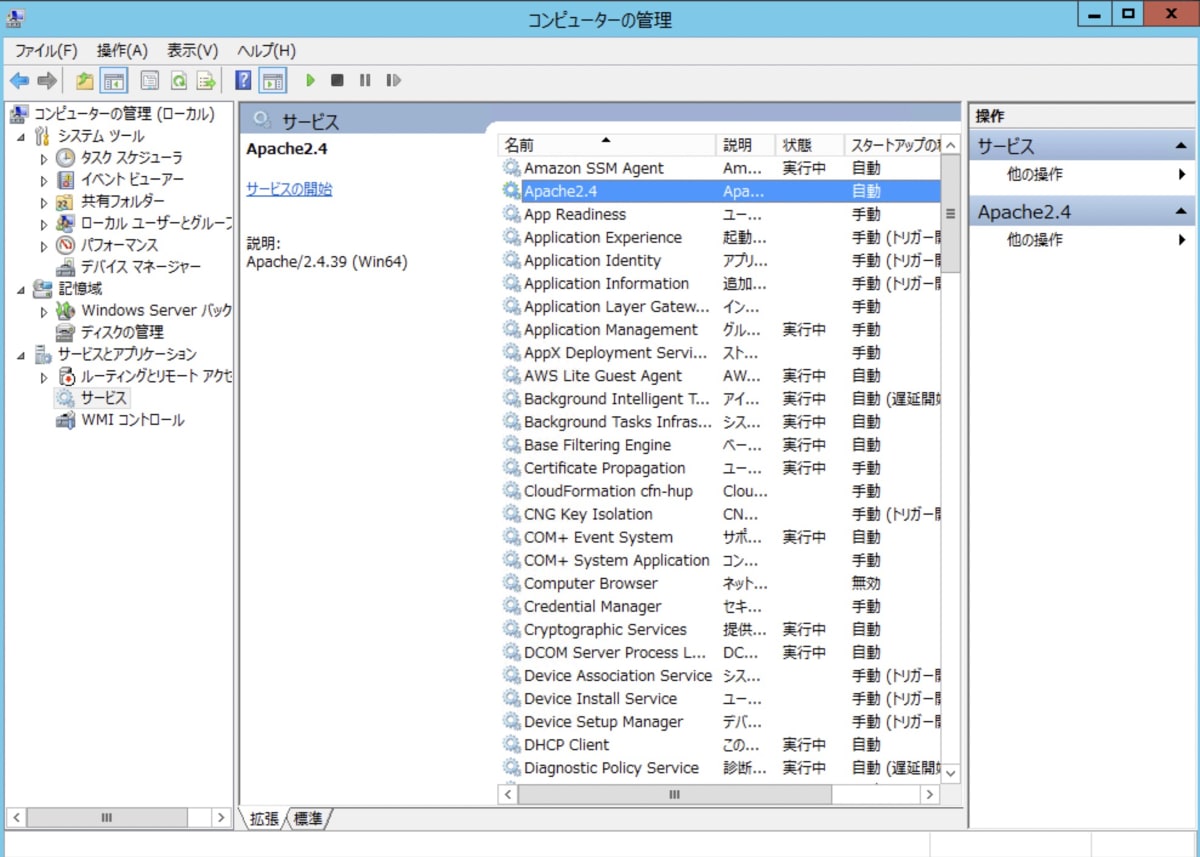Image resolution: width=1200 pixels, height=857 pixels.
Task: Click the services list horizontal scrollbar thumb
Action: (674, 794)
